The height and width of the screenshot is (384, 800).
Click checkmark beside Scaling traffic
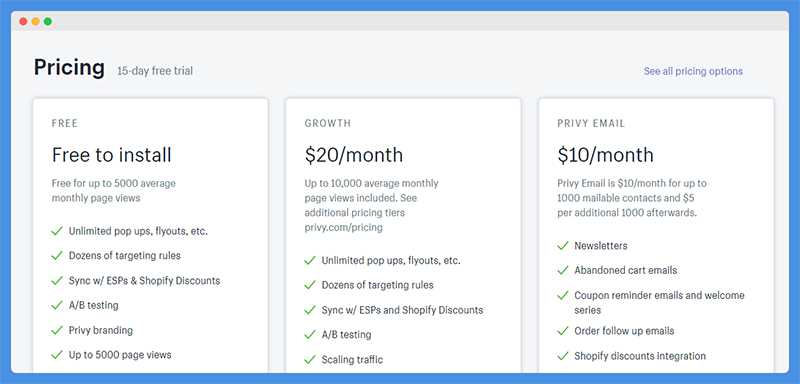(x=310, y=360)
